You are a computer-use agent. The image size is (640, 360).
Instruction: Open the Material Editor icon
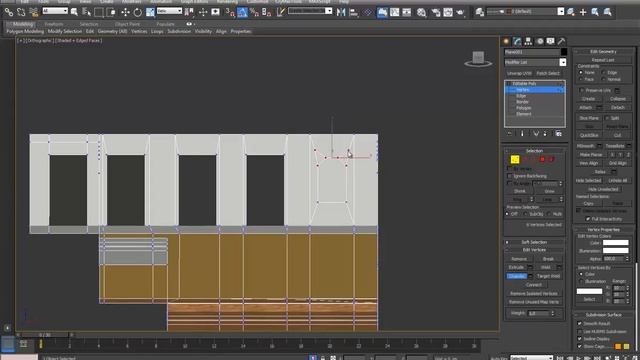tap(421, 12)
